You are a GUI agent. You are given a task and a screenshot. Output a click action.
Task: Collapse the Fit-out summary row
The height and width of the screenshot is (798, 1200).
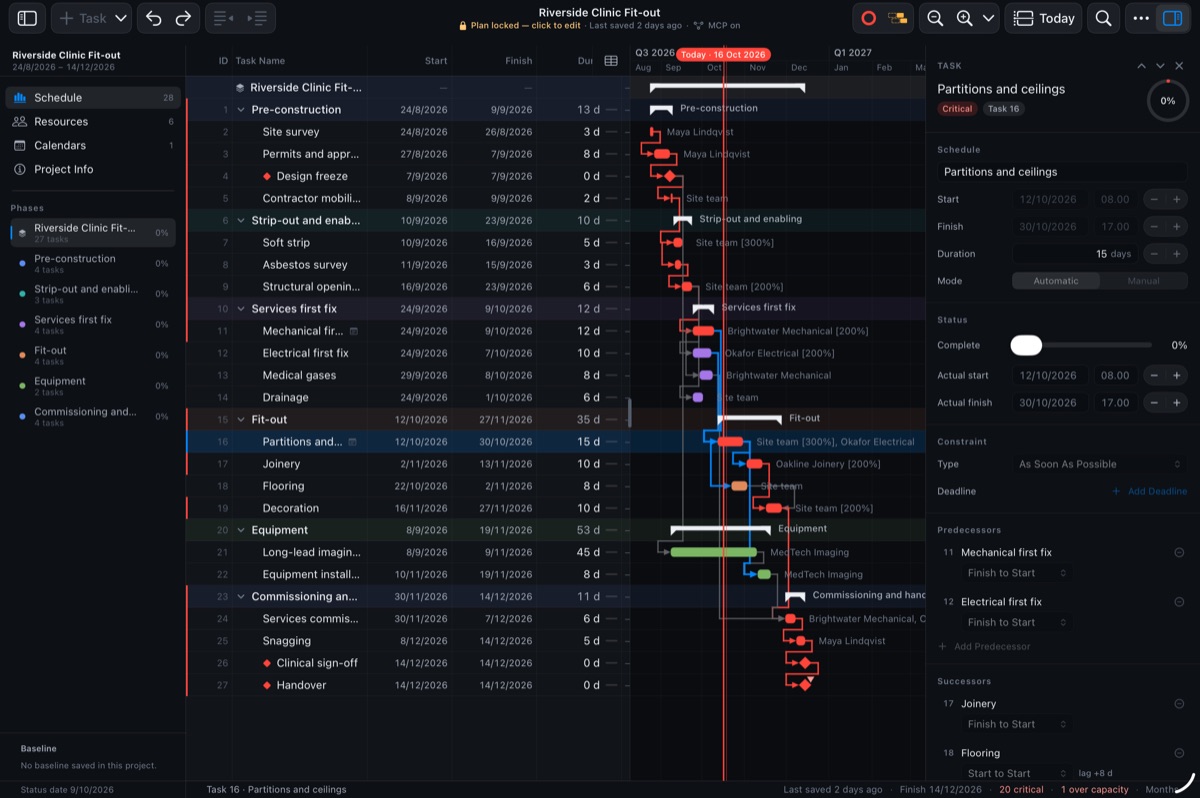click(x=241, y=420)
